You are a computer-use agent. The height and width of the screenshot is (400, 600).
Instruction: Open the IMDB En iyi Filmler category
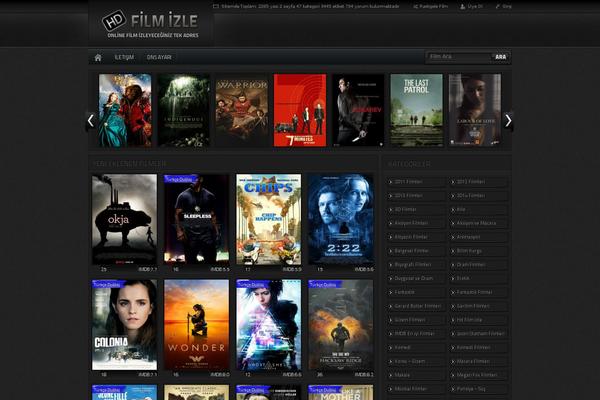coord(416,333)
